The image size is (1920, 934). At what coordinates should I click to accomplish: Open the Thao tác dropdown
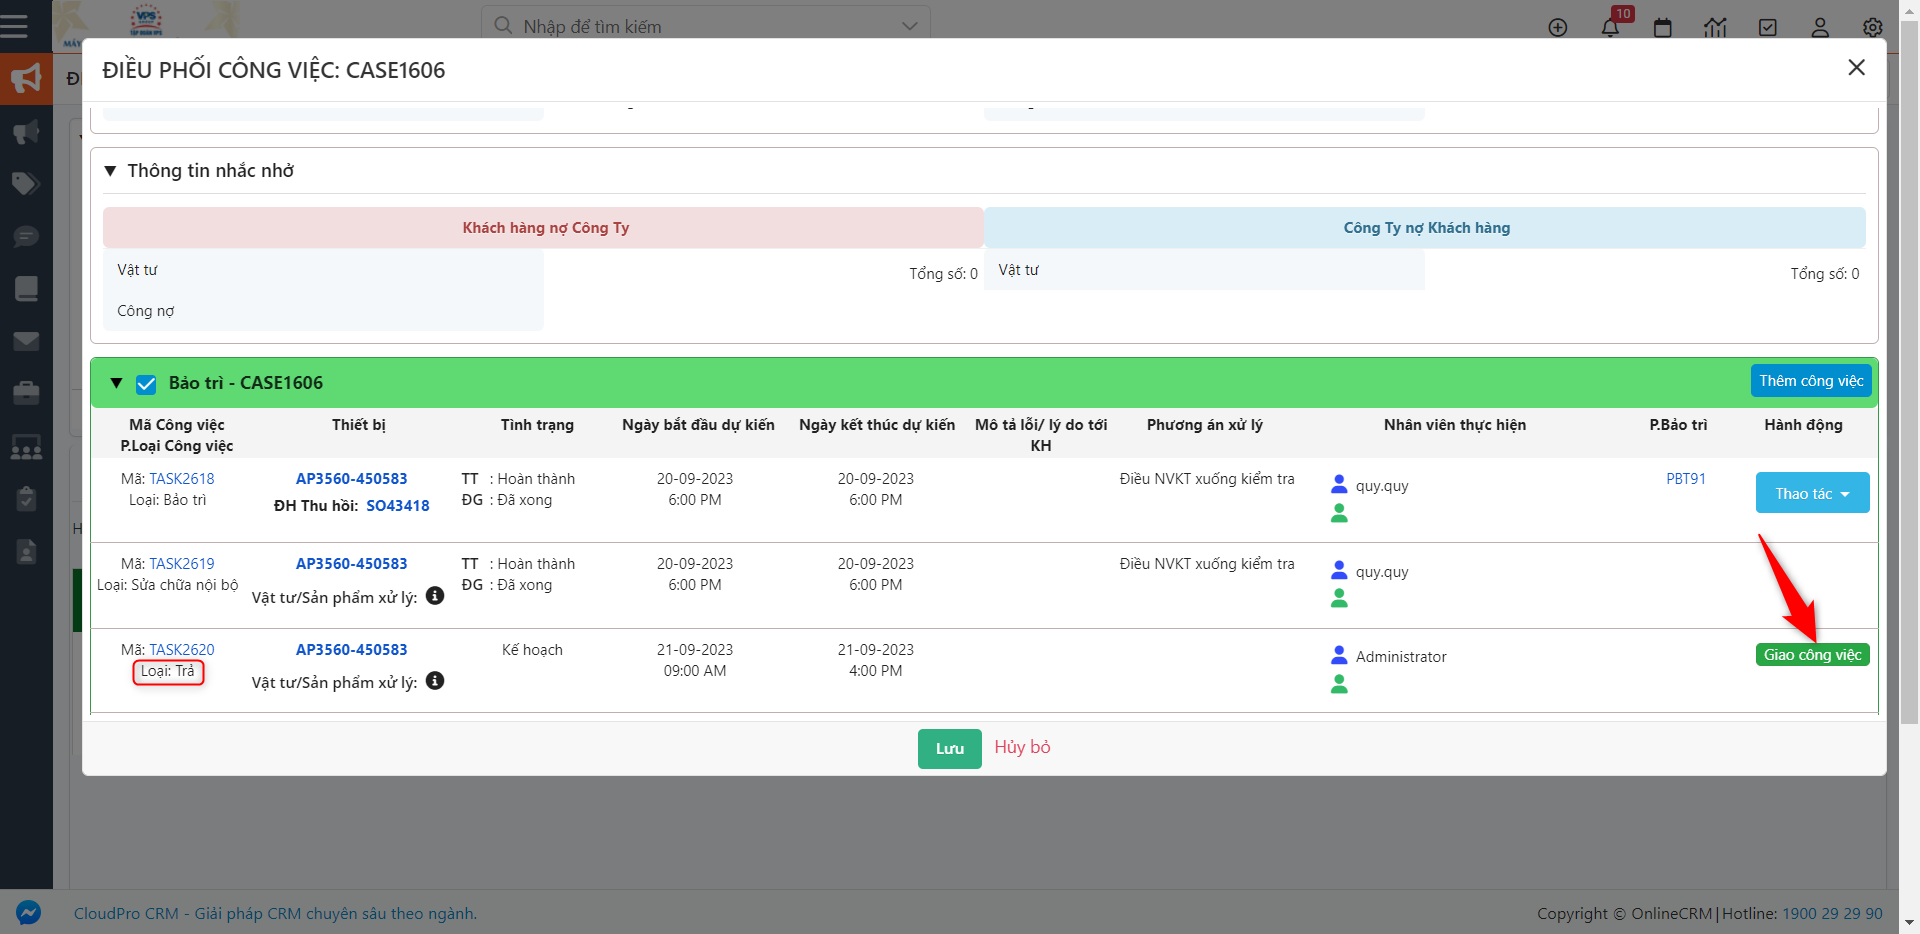click(x=1812, y=493)
